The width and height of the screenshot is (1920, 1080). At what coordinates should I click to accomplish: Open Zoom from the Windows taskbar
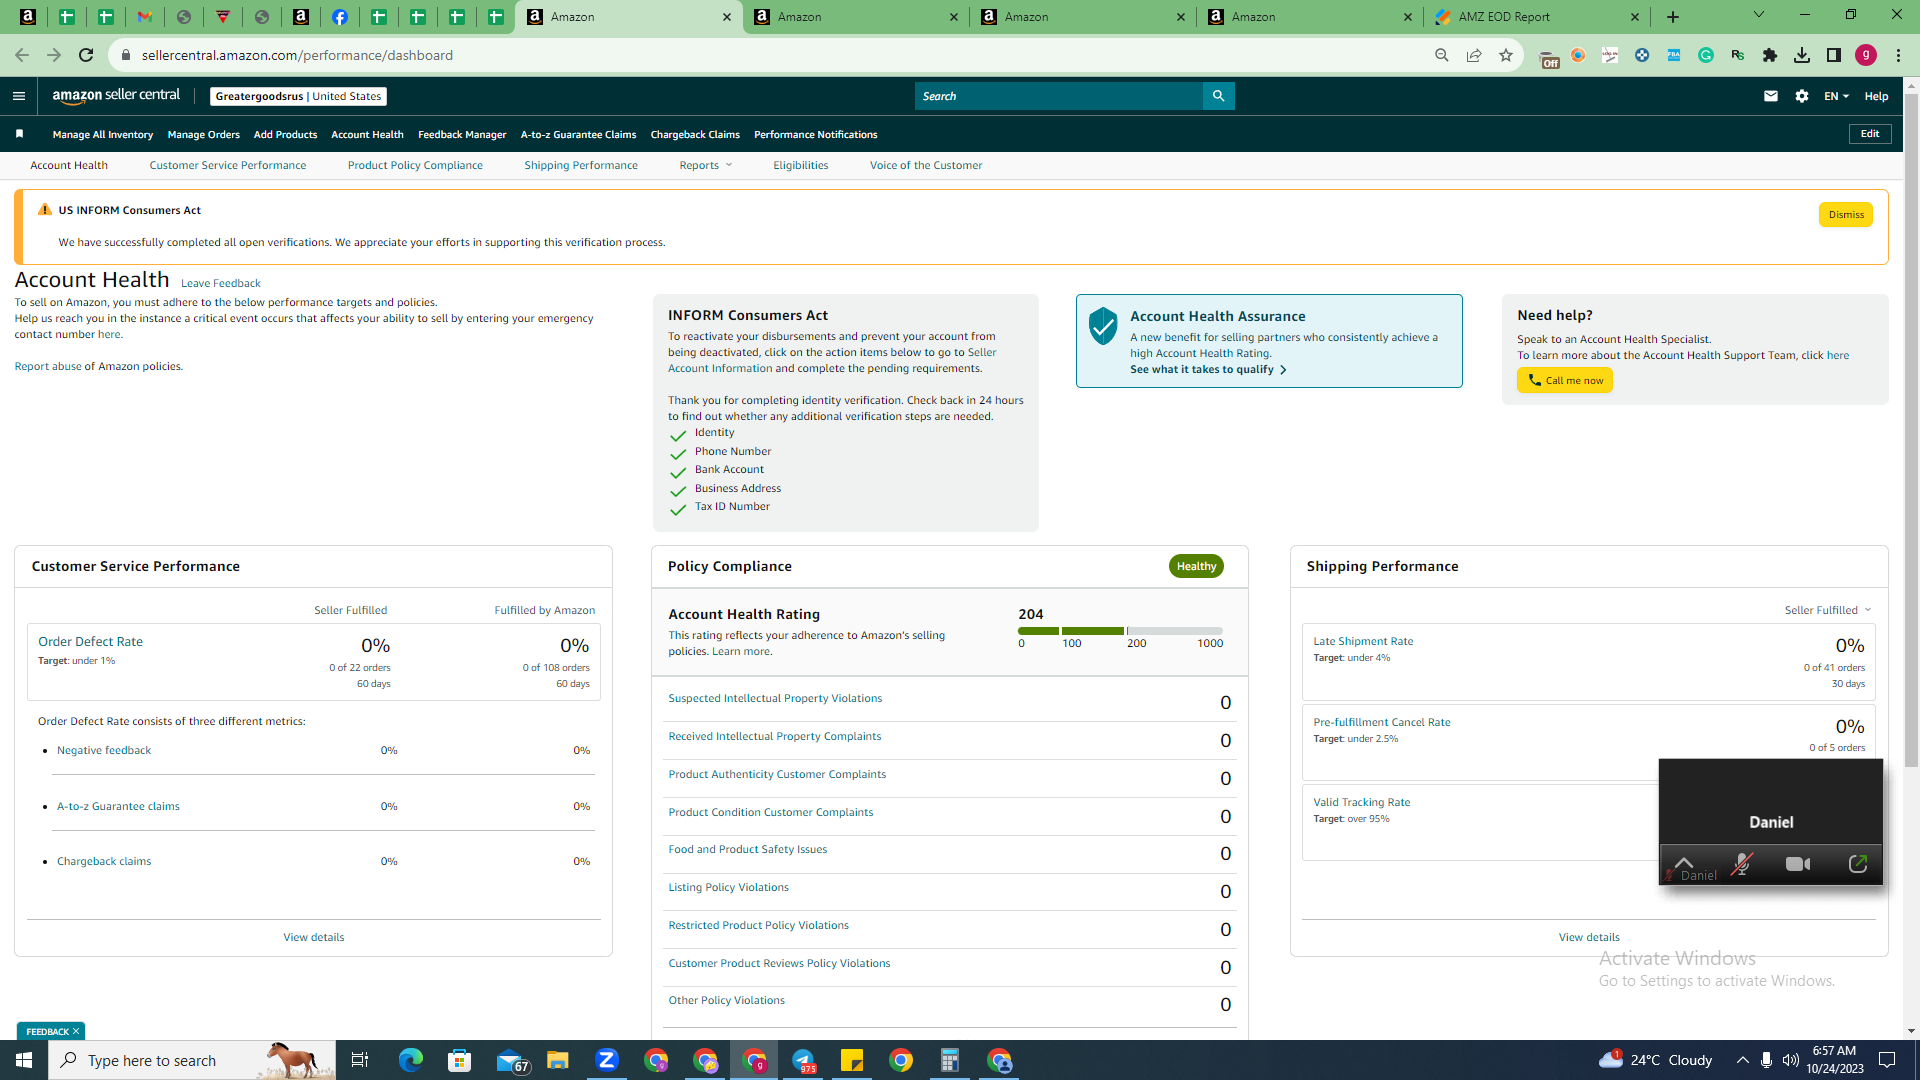click(x=607, y=1060)
